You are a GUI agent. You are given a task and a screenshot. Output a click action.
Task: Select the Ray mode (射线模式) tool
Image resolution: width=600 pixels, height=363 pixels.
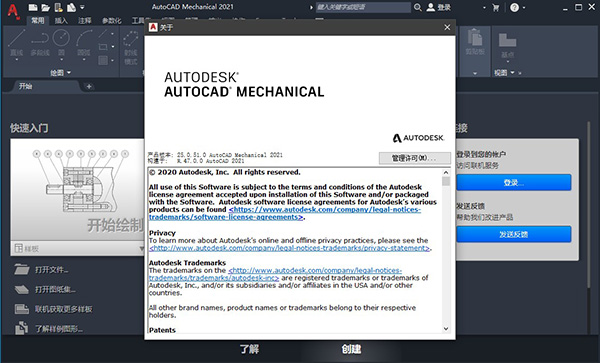click(130, 47)
